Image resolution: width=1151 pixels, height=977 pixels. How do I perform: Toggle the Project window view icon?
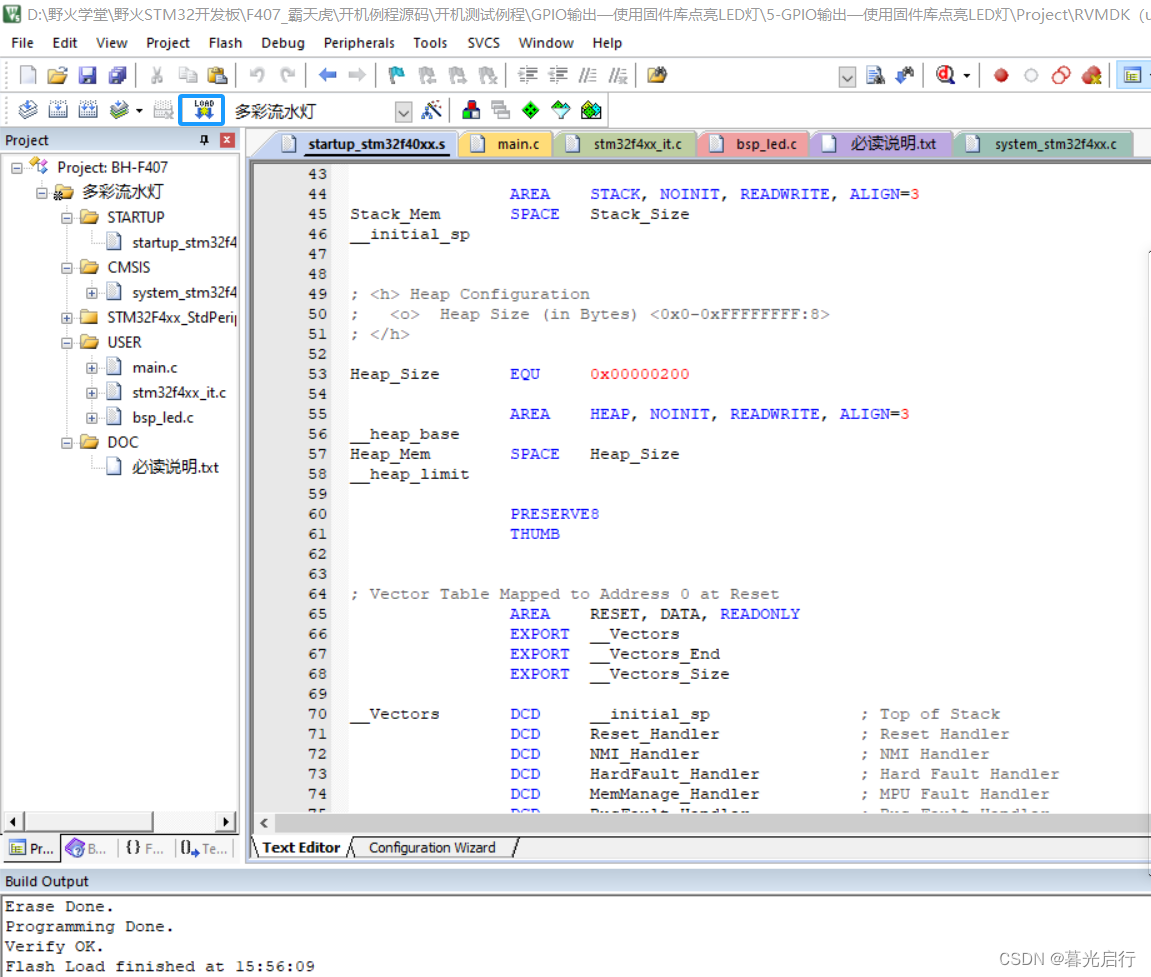pos(1132,75)
